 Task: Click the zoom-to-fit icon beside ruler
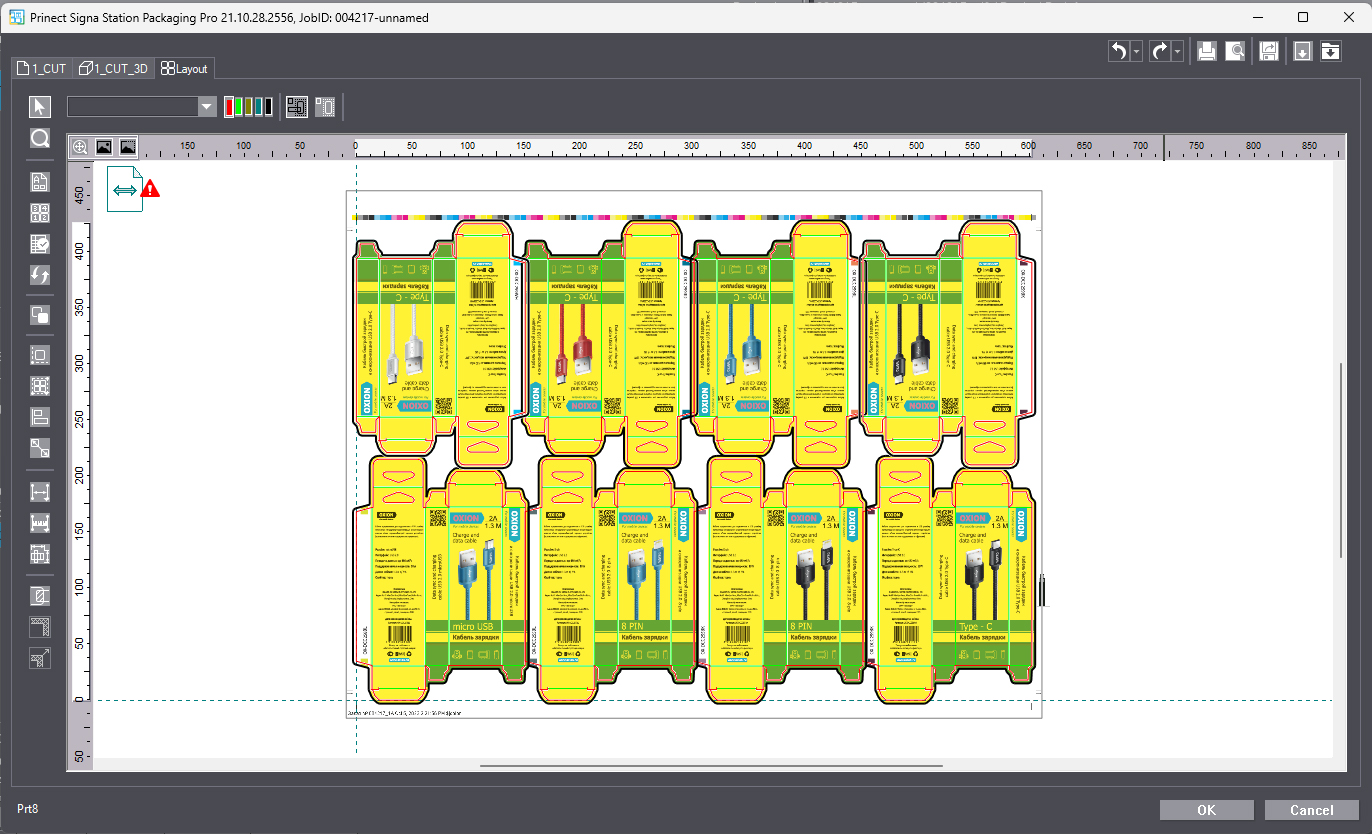click(x=80, y=147)
